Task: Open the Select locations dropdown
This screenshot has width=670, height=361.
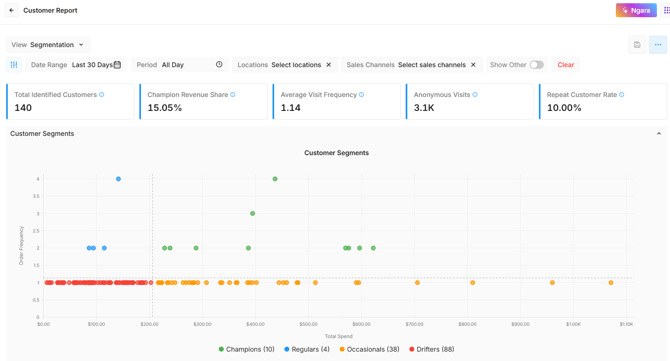Action: 296,65
